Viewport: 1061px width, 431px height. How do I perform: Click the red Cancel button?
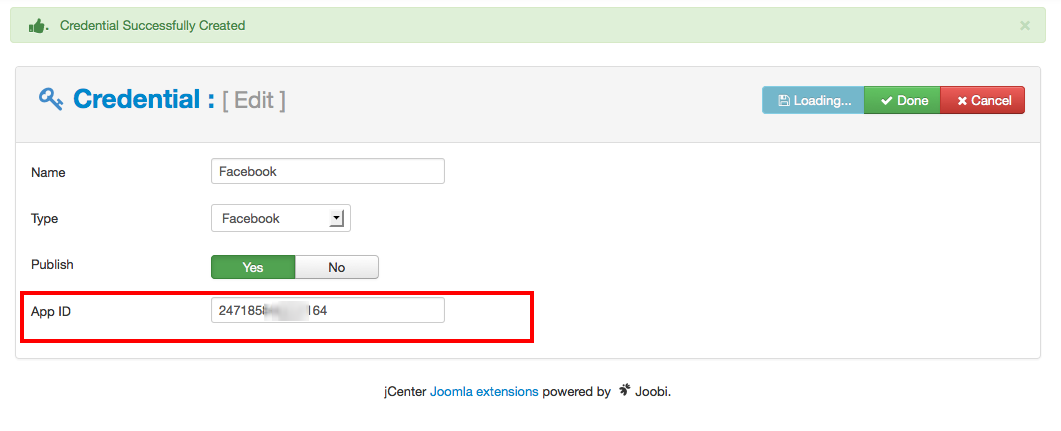[983, 100]
